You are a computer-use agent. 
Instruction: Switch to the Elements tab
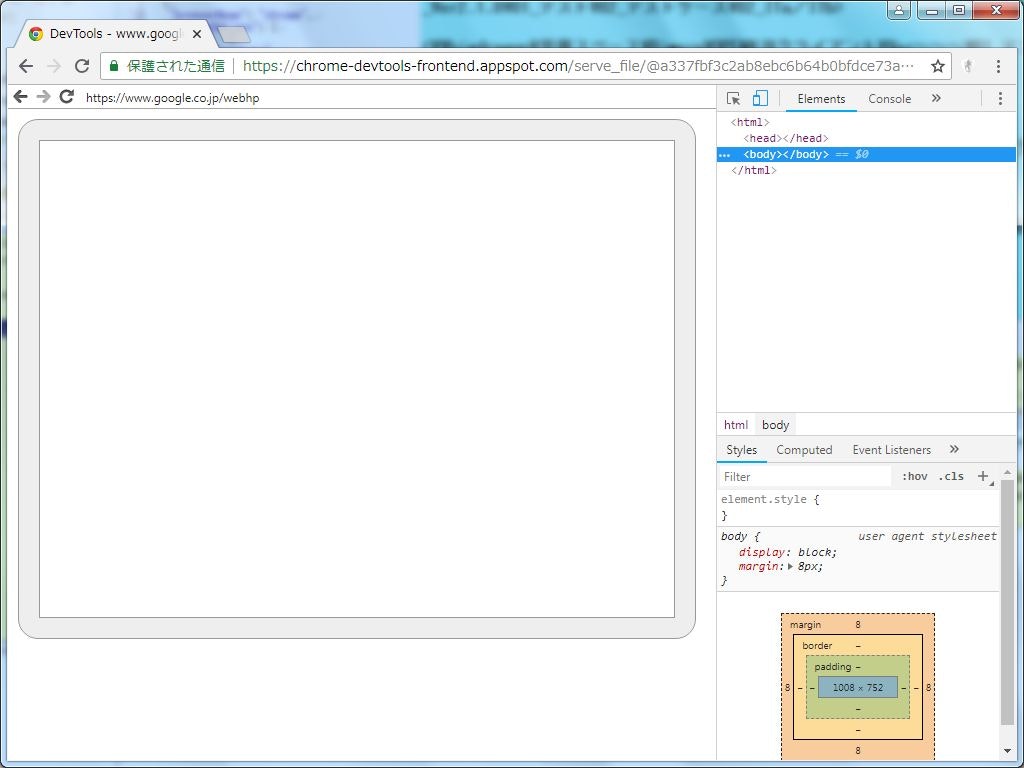coord(821,99)
